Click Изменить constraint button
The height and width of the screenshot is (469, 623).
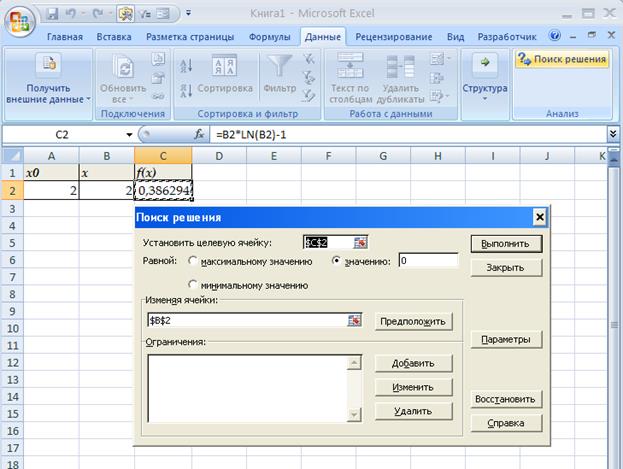[413, 387]
